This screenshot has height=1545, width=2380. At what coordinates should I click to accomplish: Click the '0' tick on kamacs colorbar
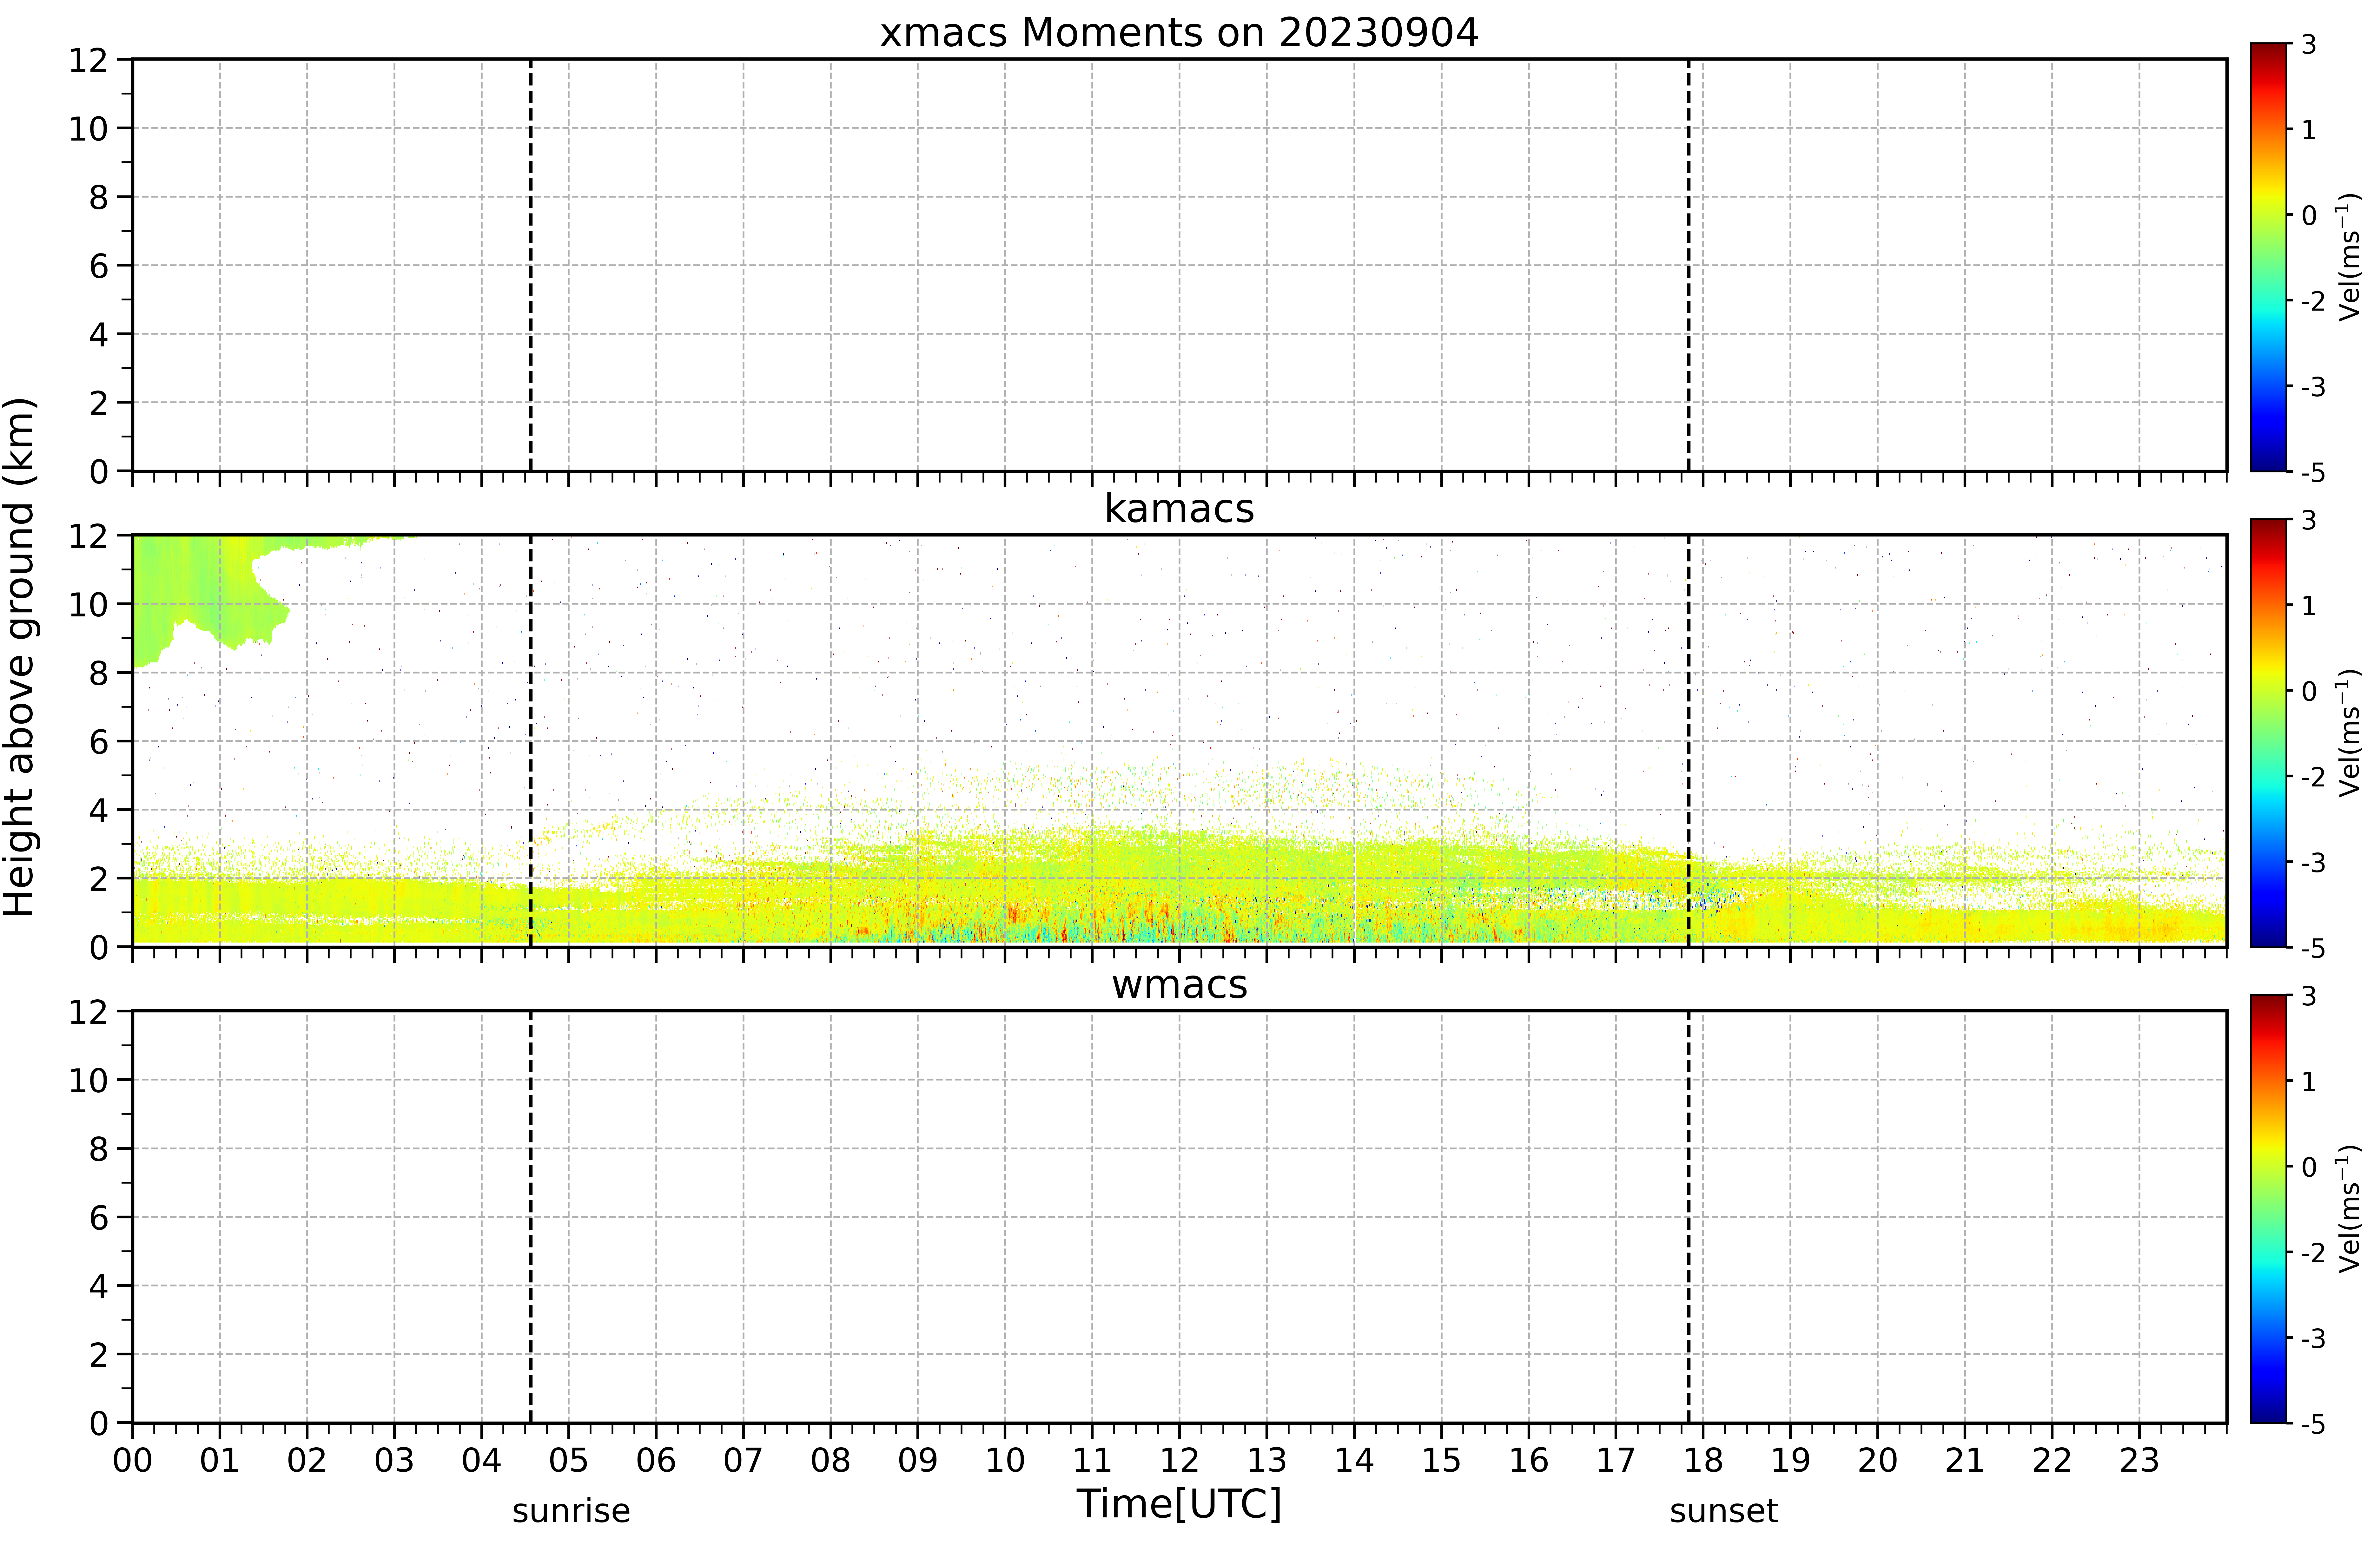(2309, 691)
